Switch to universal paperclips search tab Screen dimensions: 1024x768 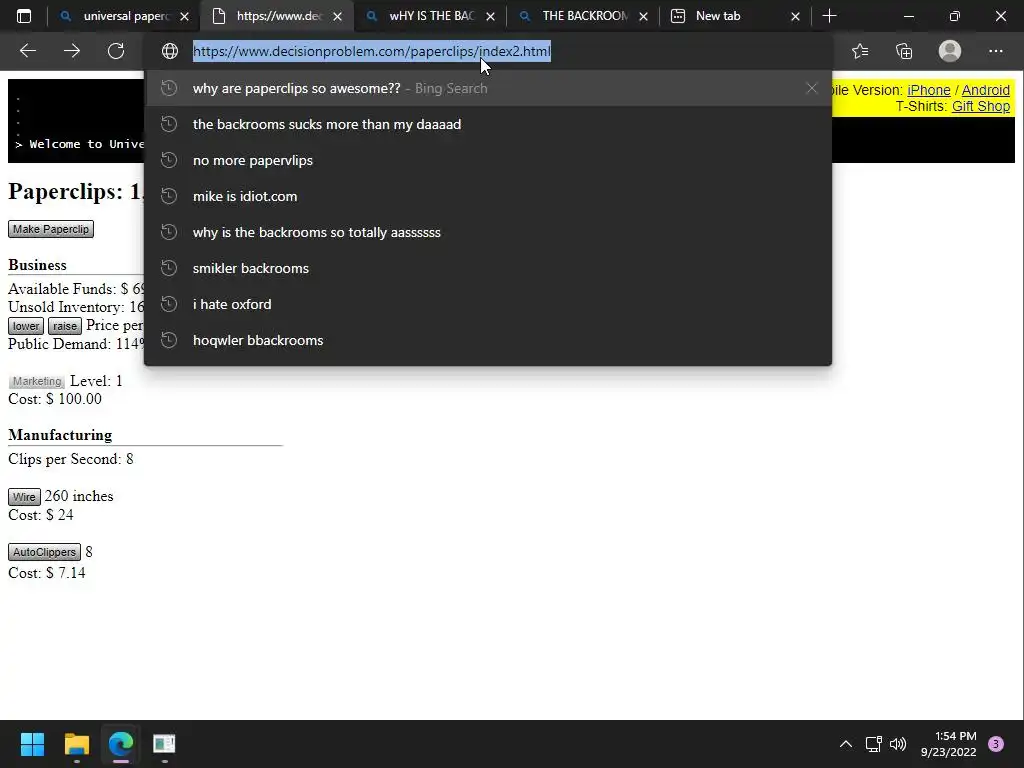pos(123,16)
